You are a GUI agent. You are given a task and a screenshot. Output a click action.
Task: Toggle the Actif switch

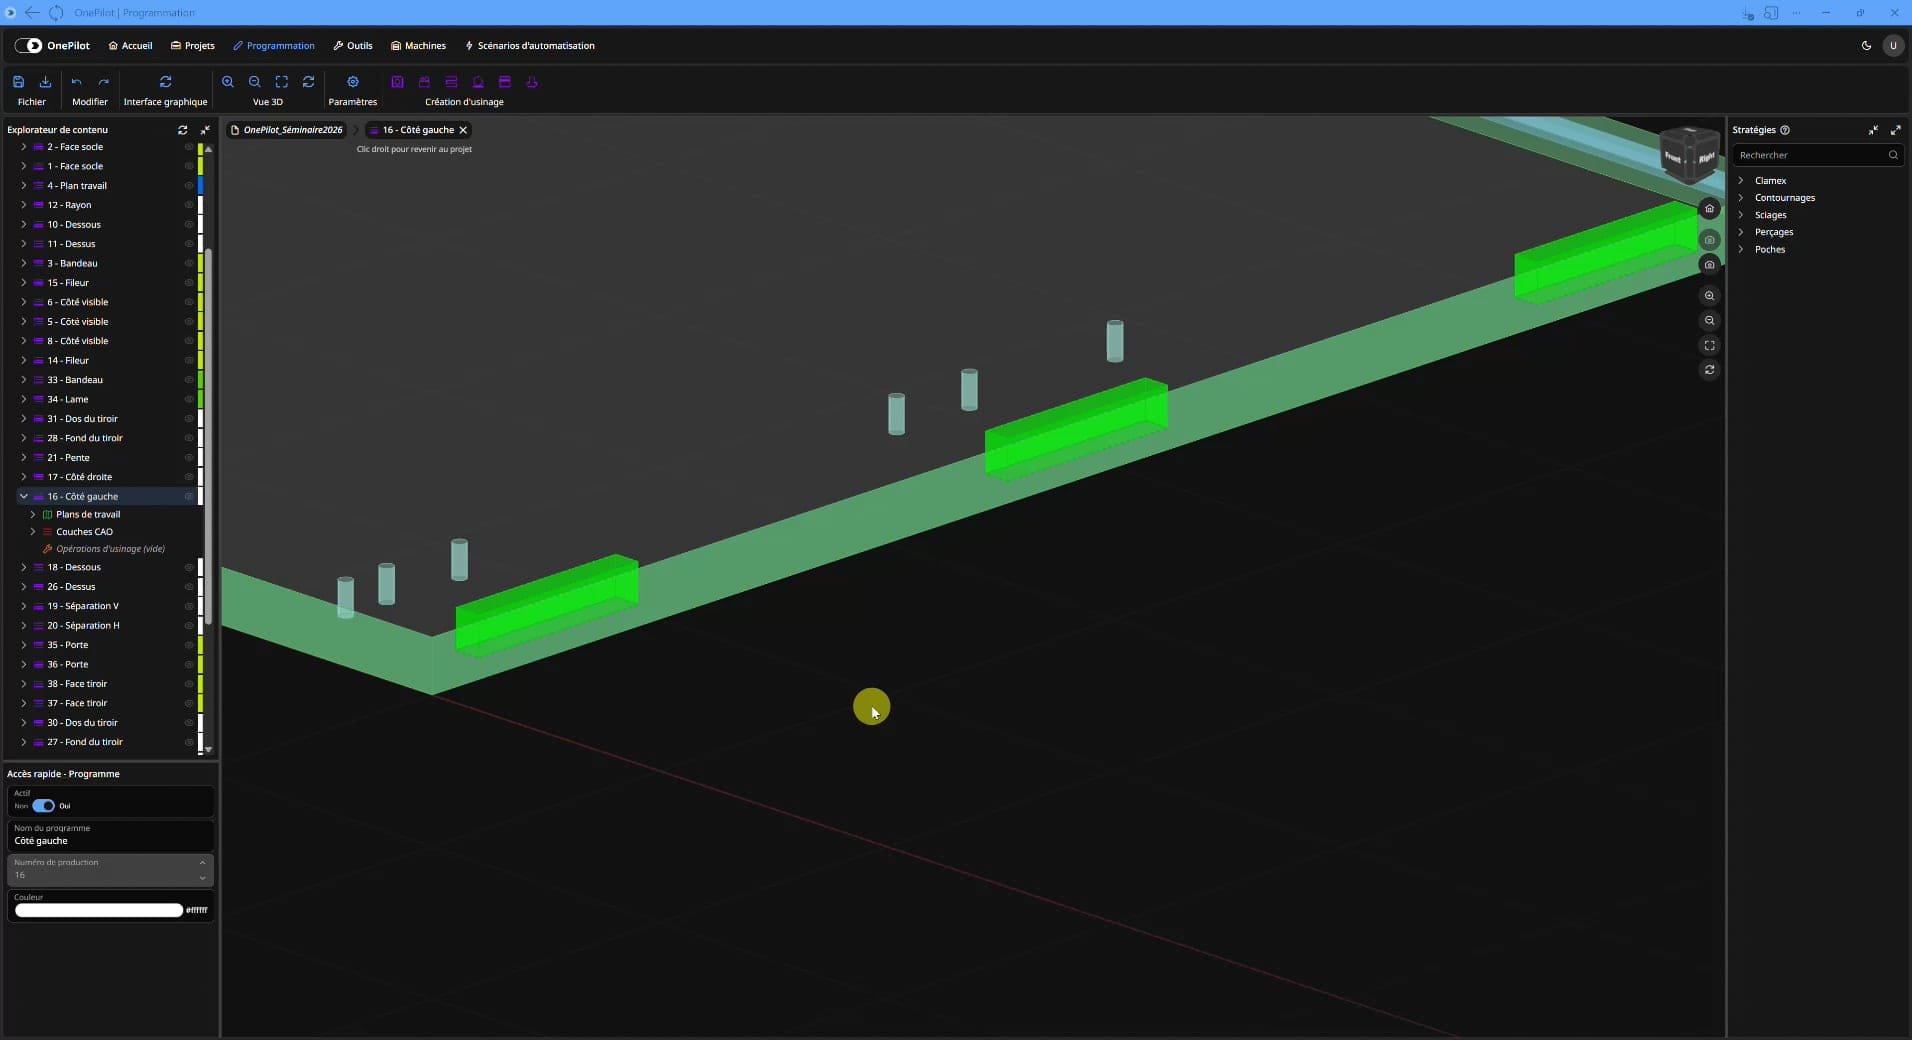pyautogui.click(x=43, y=806)
